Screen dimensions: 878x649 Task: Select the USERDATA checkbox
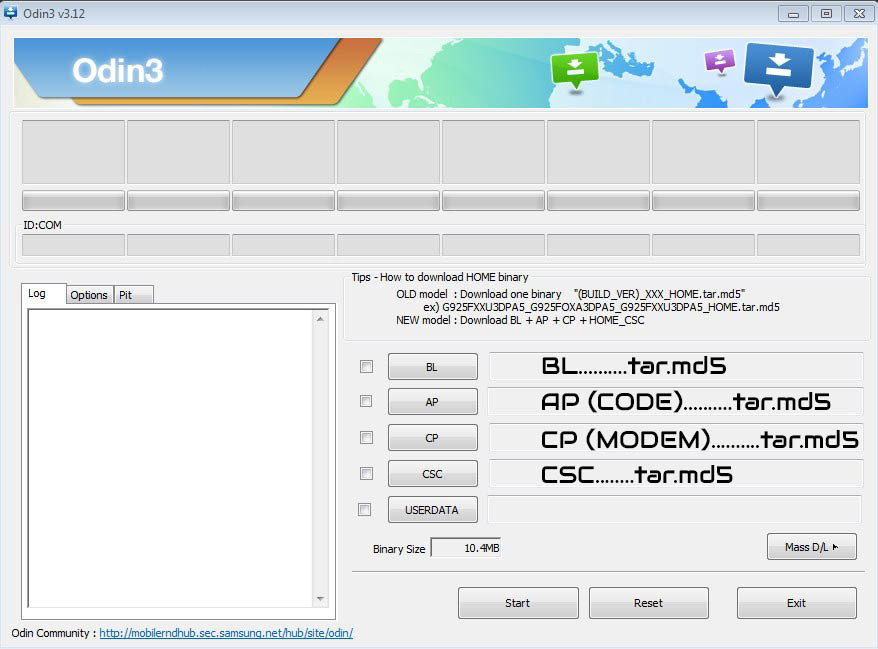[x=366, y=510]
